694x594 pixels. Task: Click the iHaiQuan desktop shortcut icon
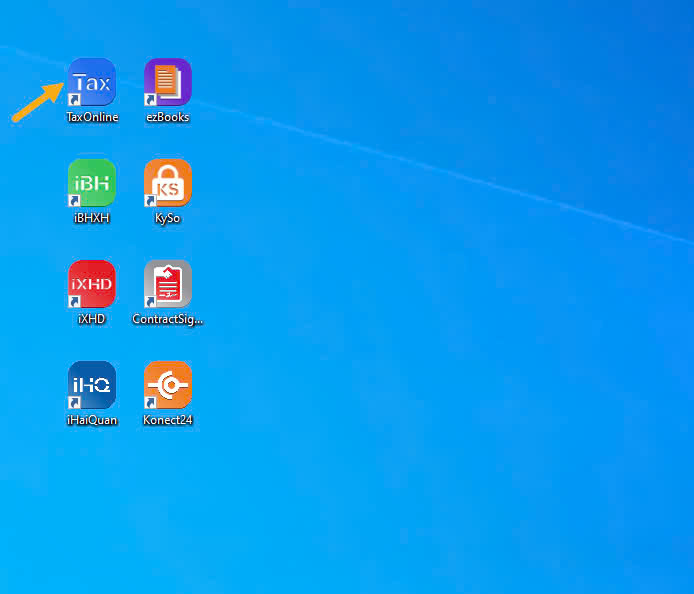(x=92, y=385)
